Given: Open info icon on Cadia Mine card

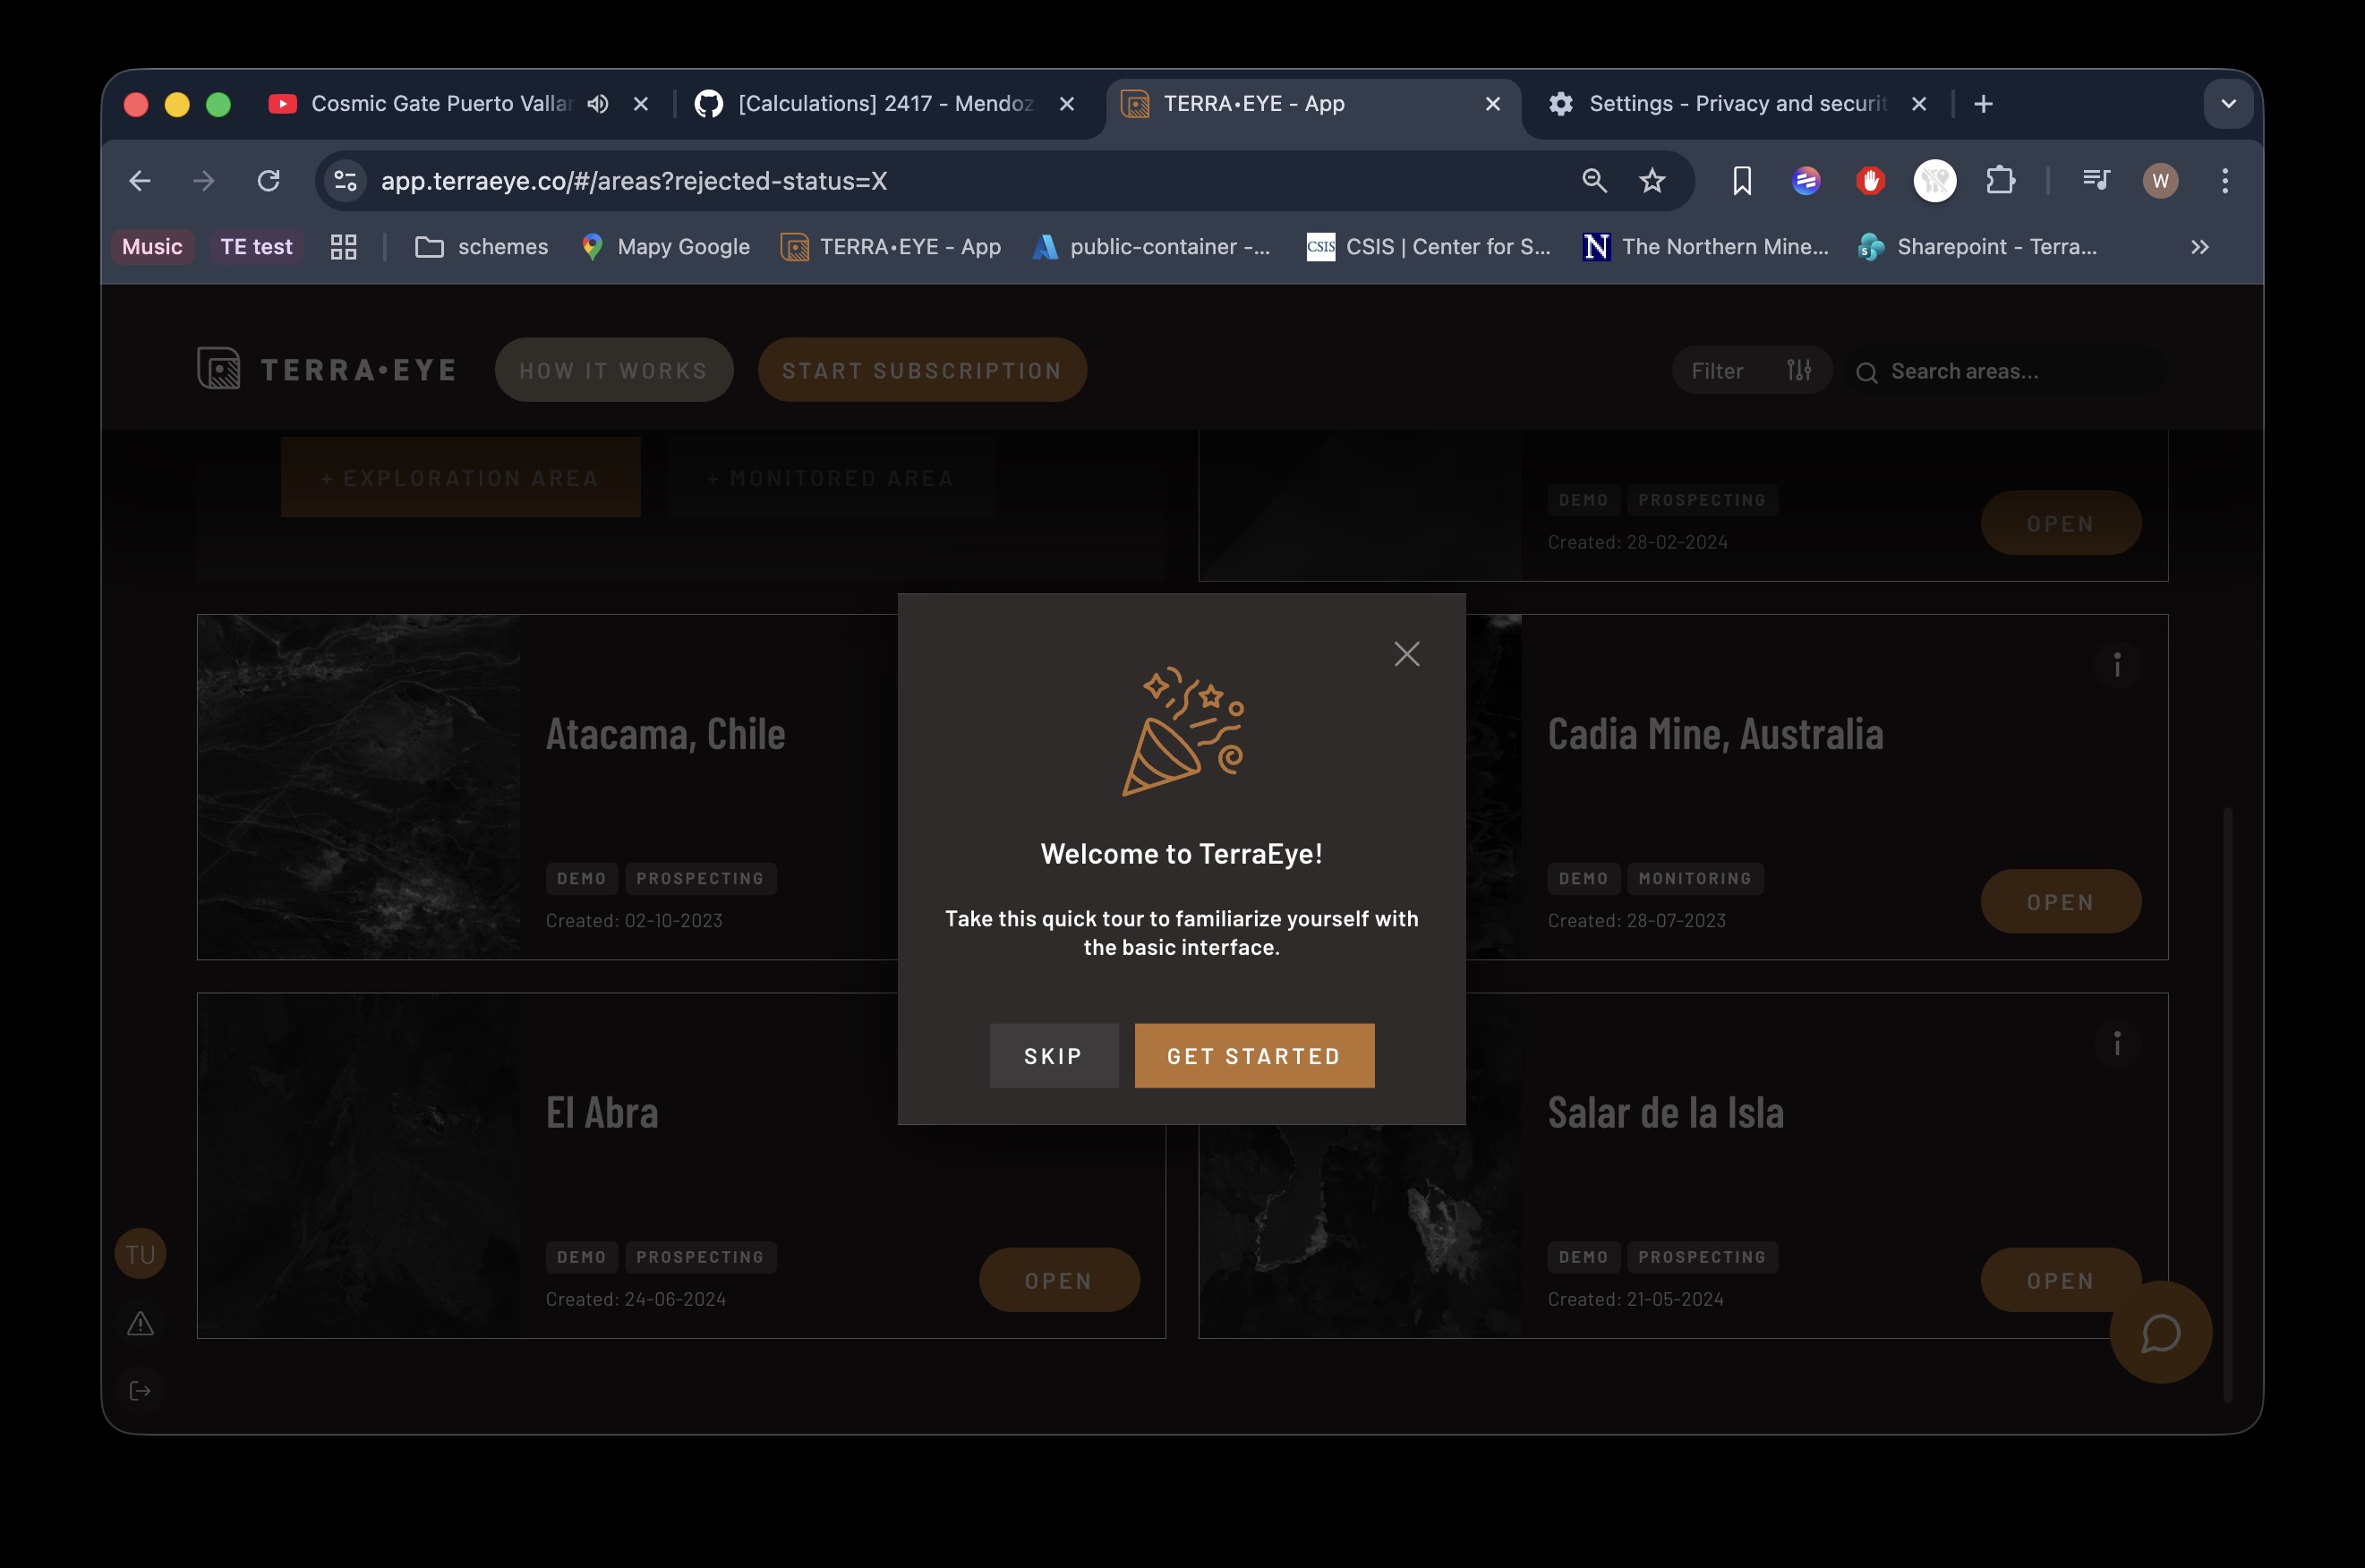Looking at the screenshot, I should [2117, 664].
